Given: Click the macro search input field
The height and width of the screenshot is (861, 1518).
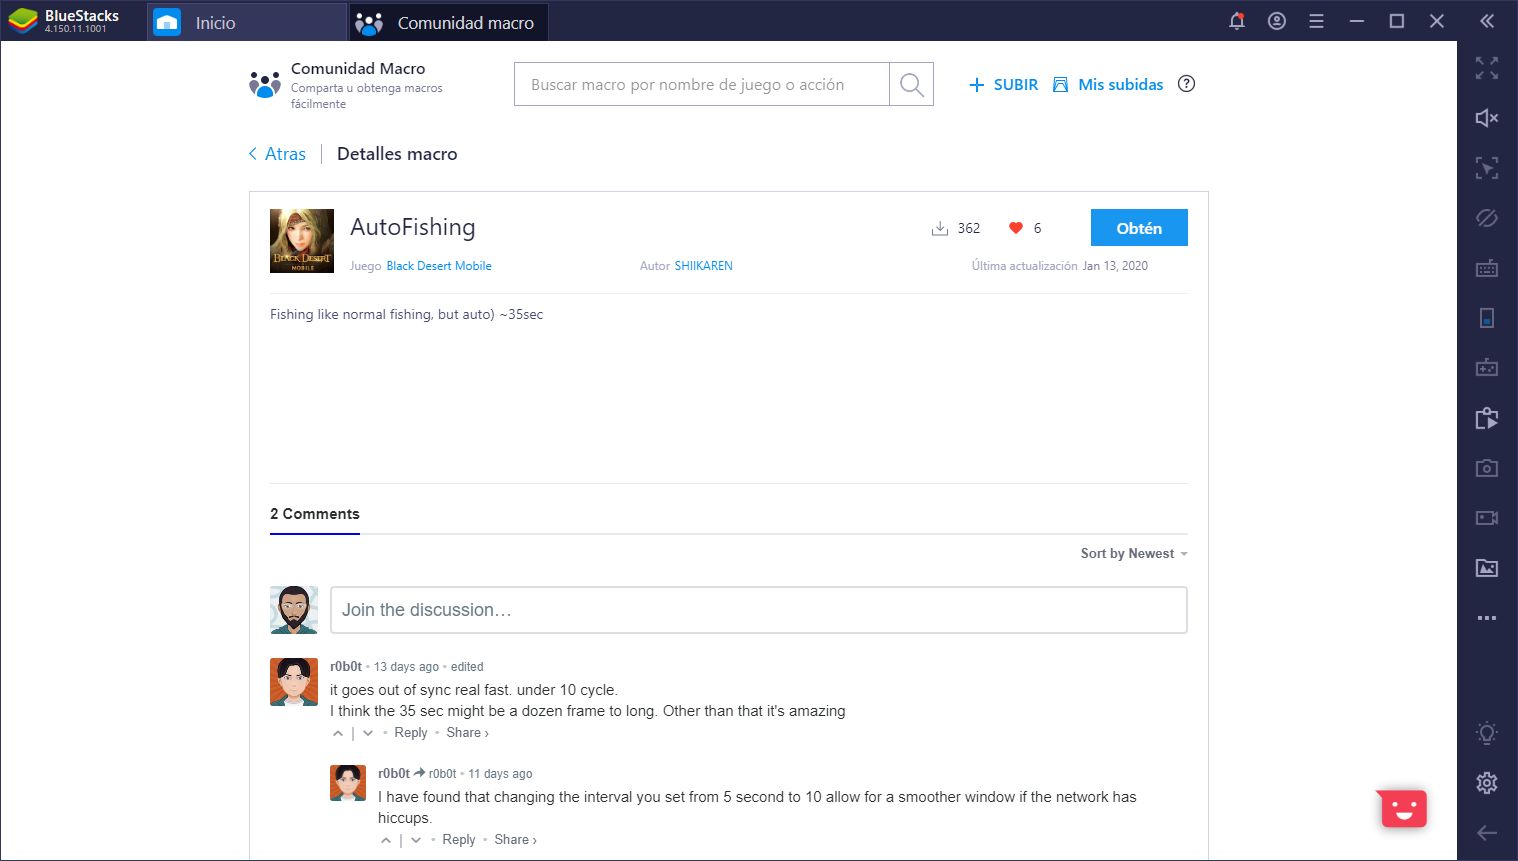Looking at the screenshot, I should click(x=701, y=85).
